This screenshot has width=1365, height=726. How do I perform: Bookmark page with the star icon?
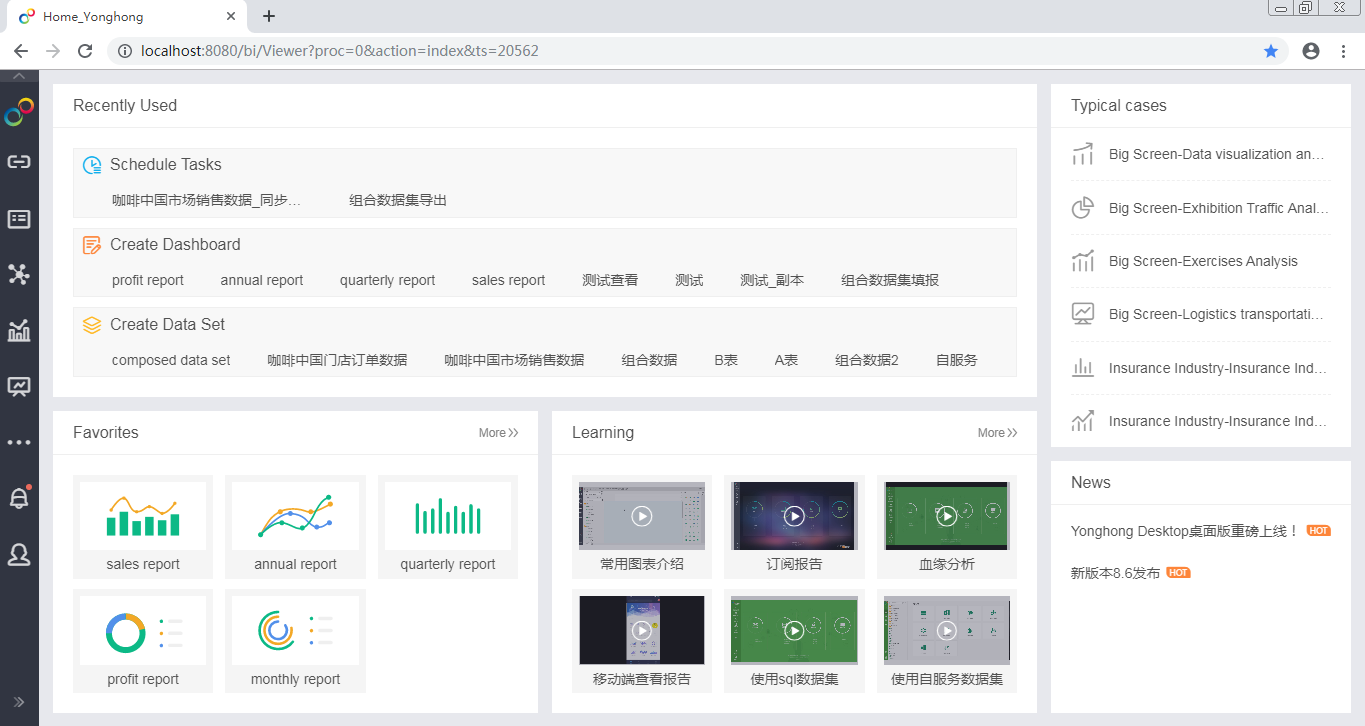[1271, 51]
